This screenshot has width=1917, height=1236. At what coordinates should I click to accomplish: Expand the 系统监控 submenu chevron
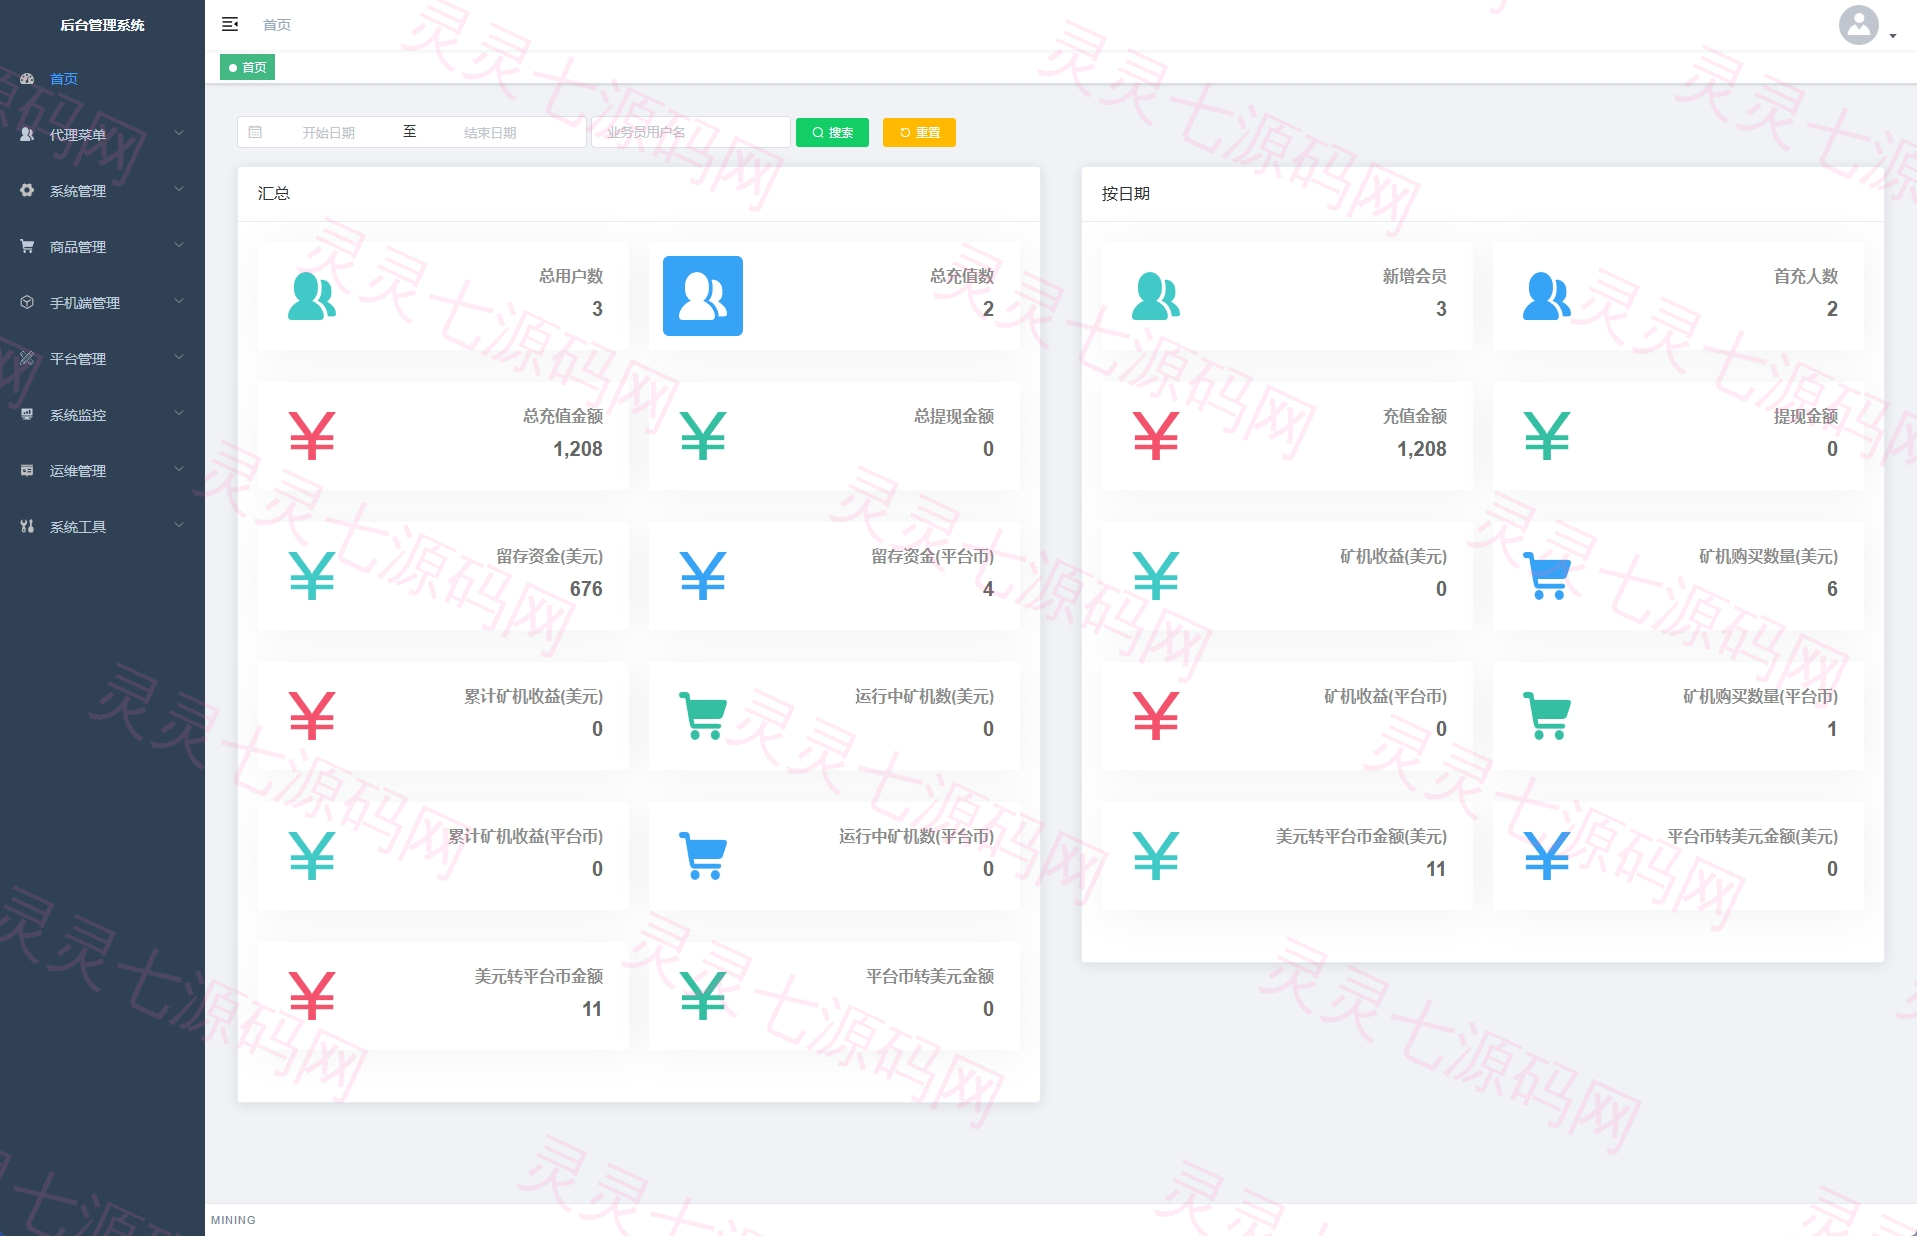179,413
